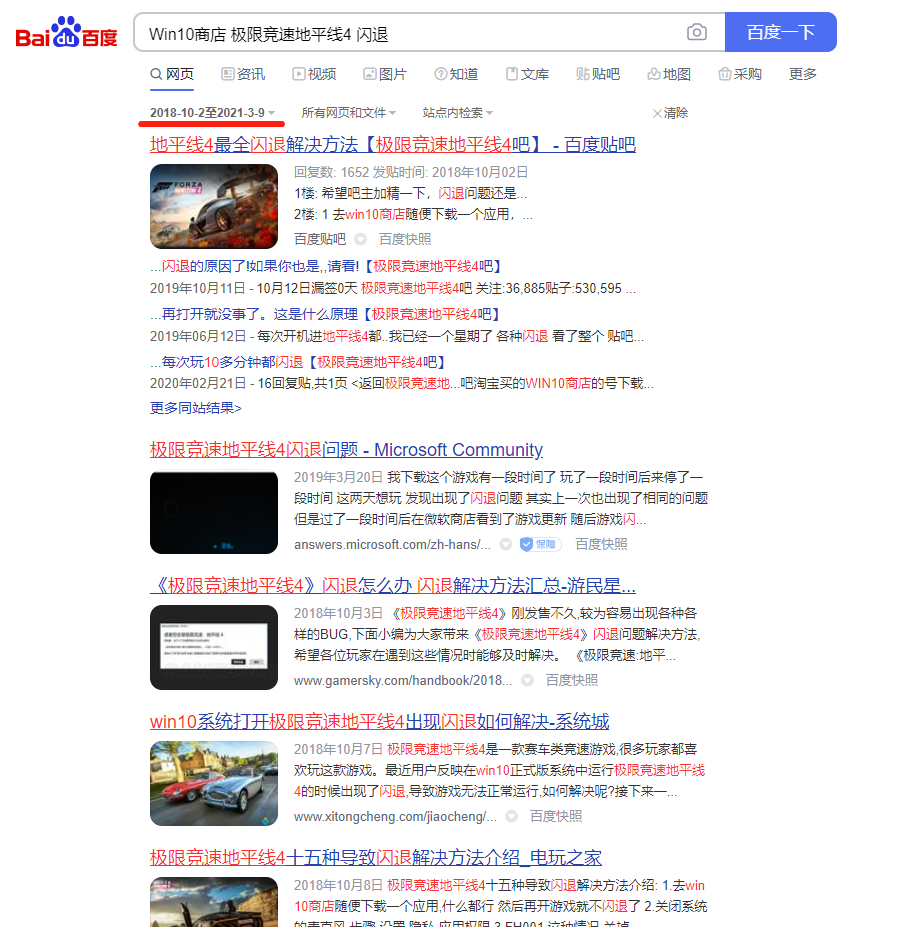904x927 pixels.
Task: Open camera image search icon
Action: [696, 32]
